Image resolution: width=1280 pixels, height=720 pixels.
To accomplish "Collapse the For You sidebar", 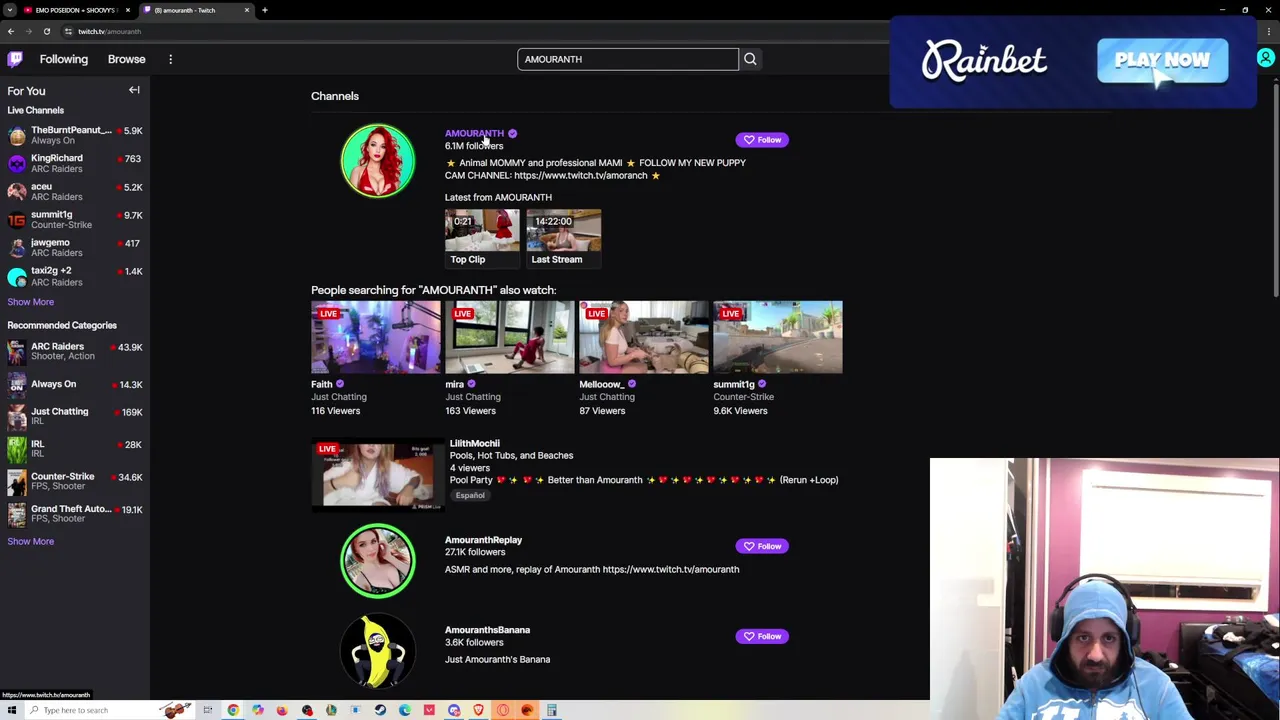I will click(x=134, y=90).
